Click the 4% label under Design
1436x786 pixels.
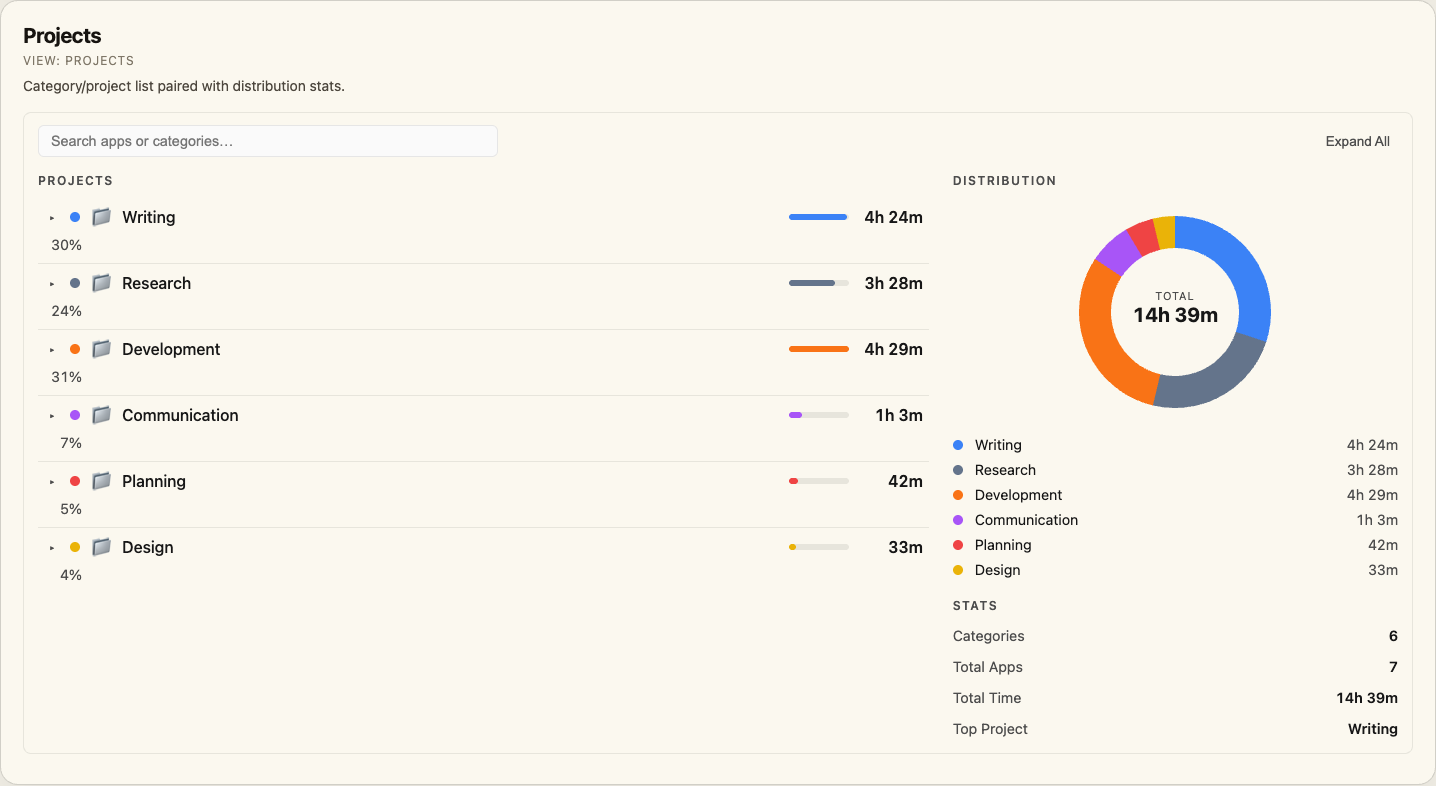click(x=70, y=575)
